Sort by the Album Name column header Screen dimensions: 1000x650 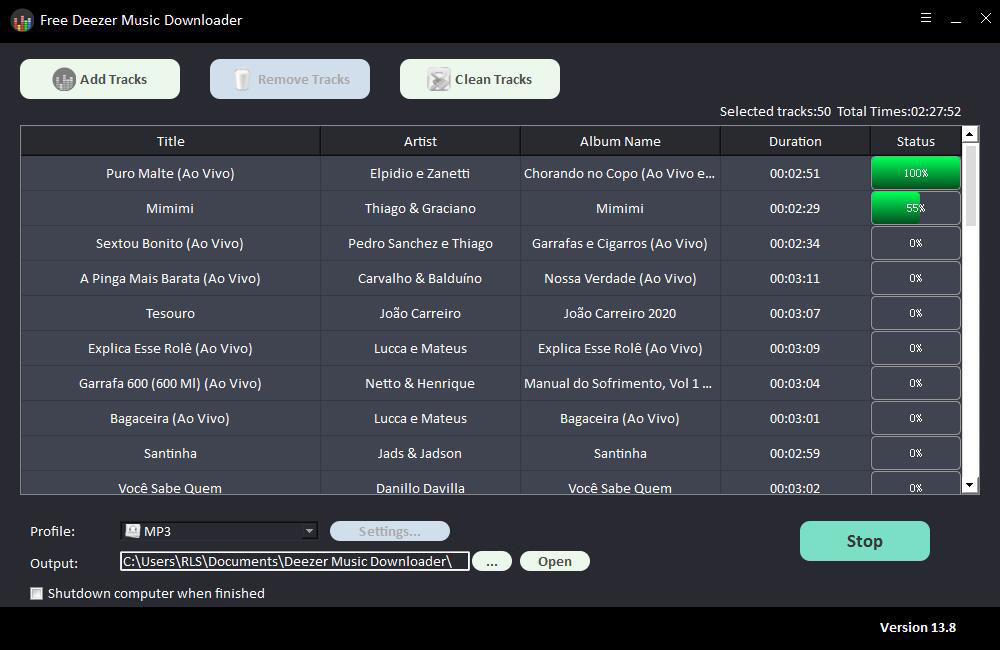tap(620, 141)
